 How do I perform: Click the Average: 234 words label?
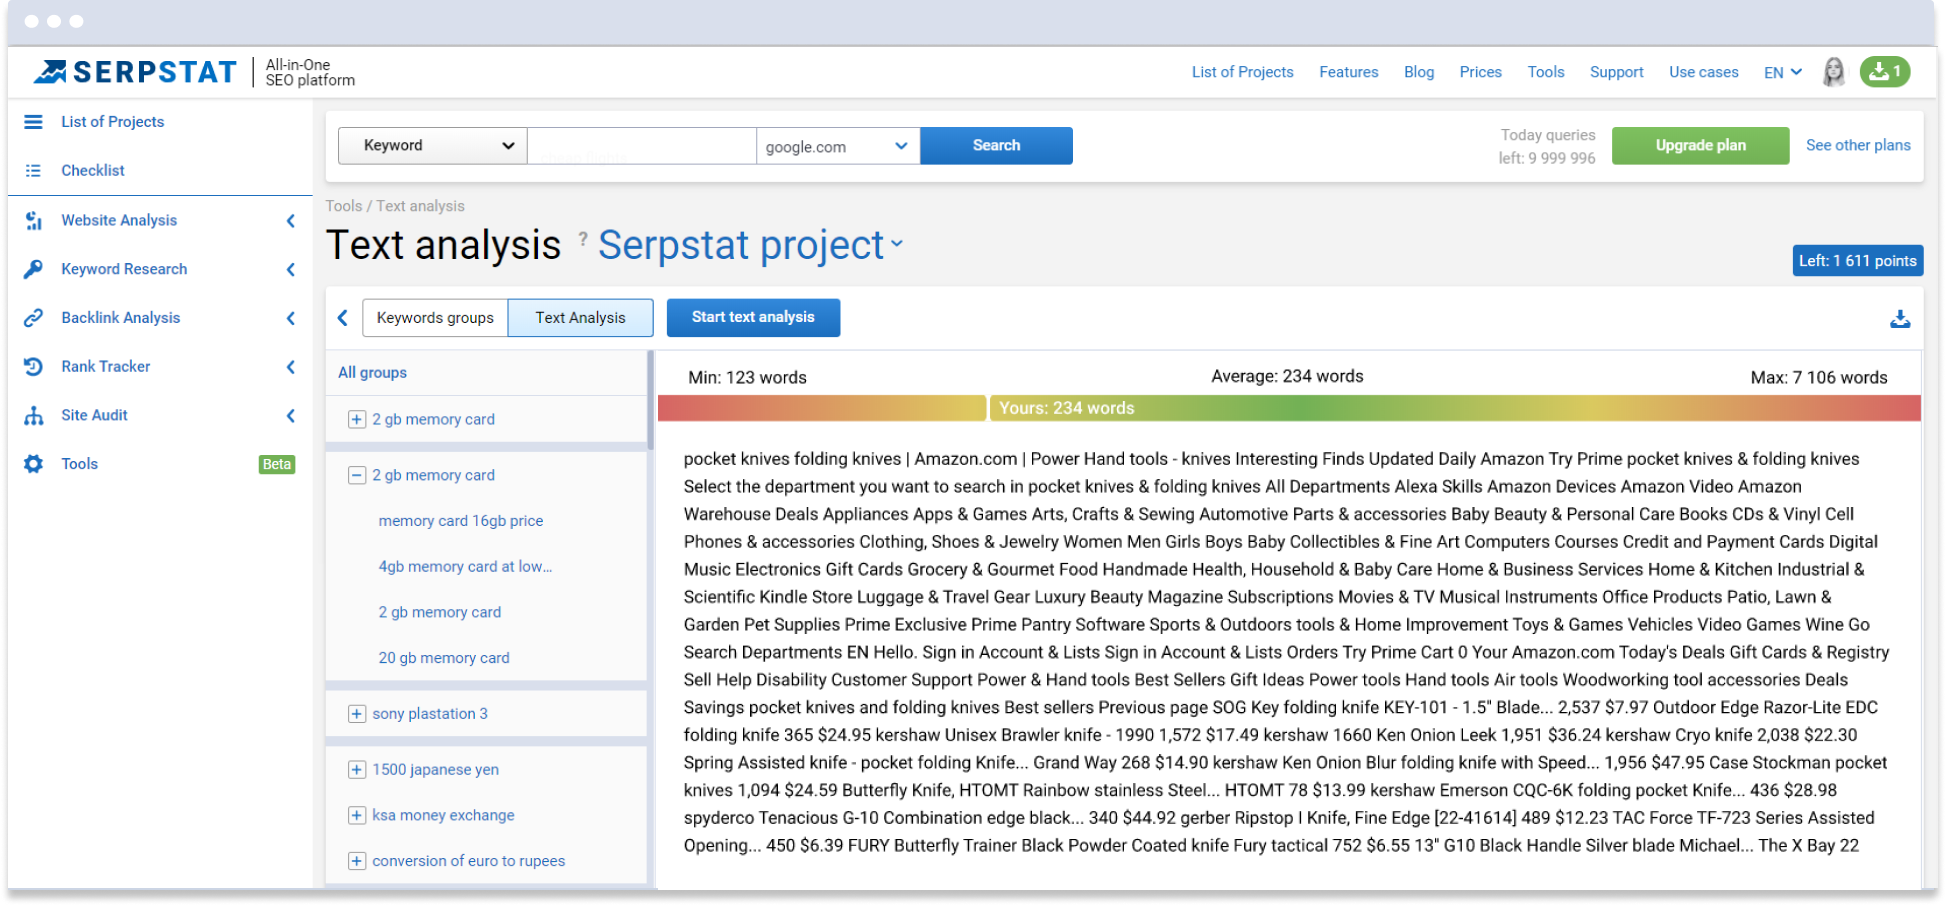pos(1287,377)
